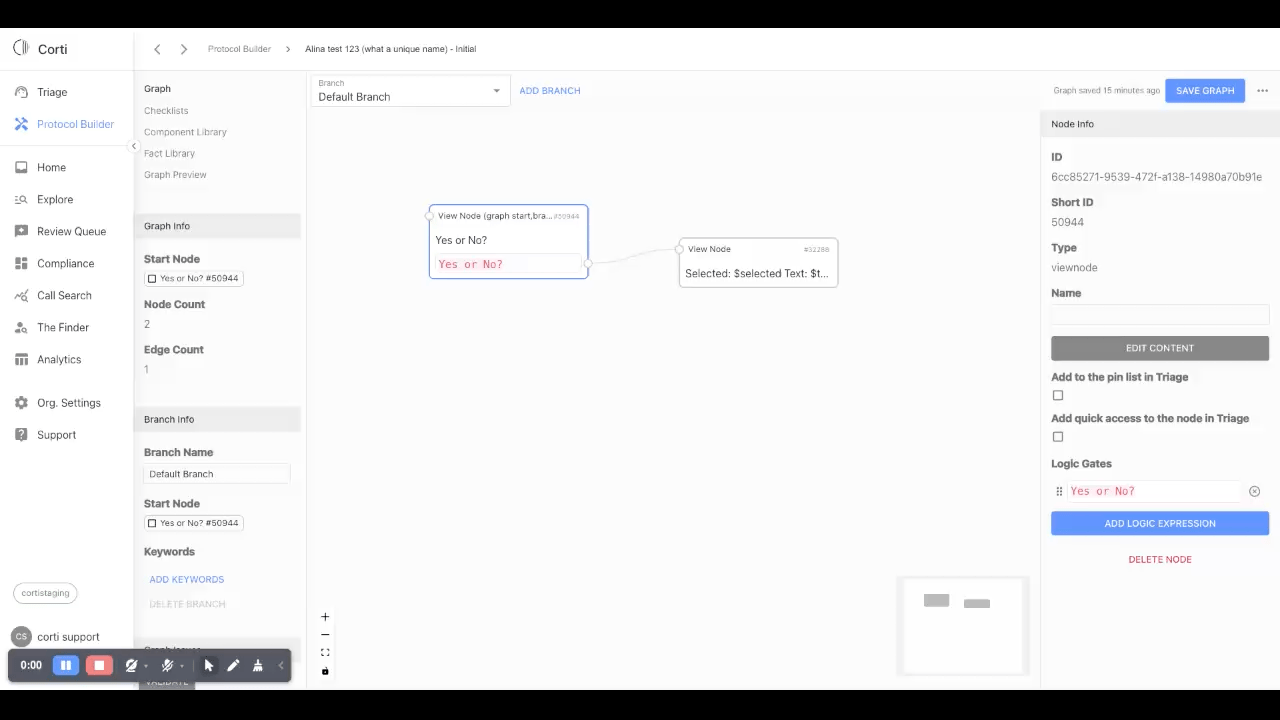Open the three-dot menu beside Save Graph
Image resolution: width=1280 pixels, height=720 pixels.
1262,91
